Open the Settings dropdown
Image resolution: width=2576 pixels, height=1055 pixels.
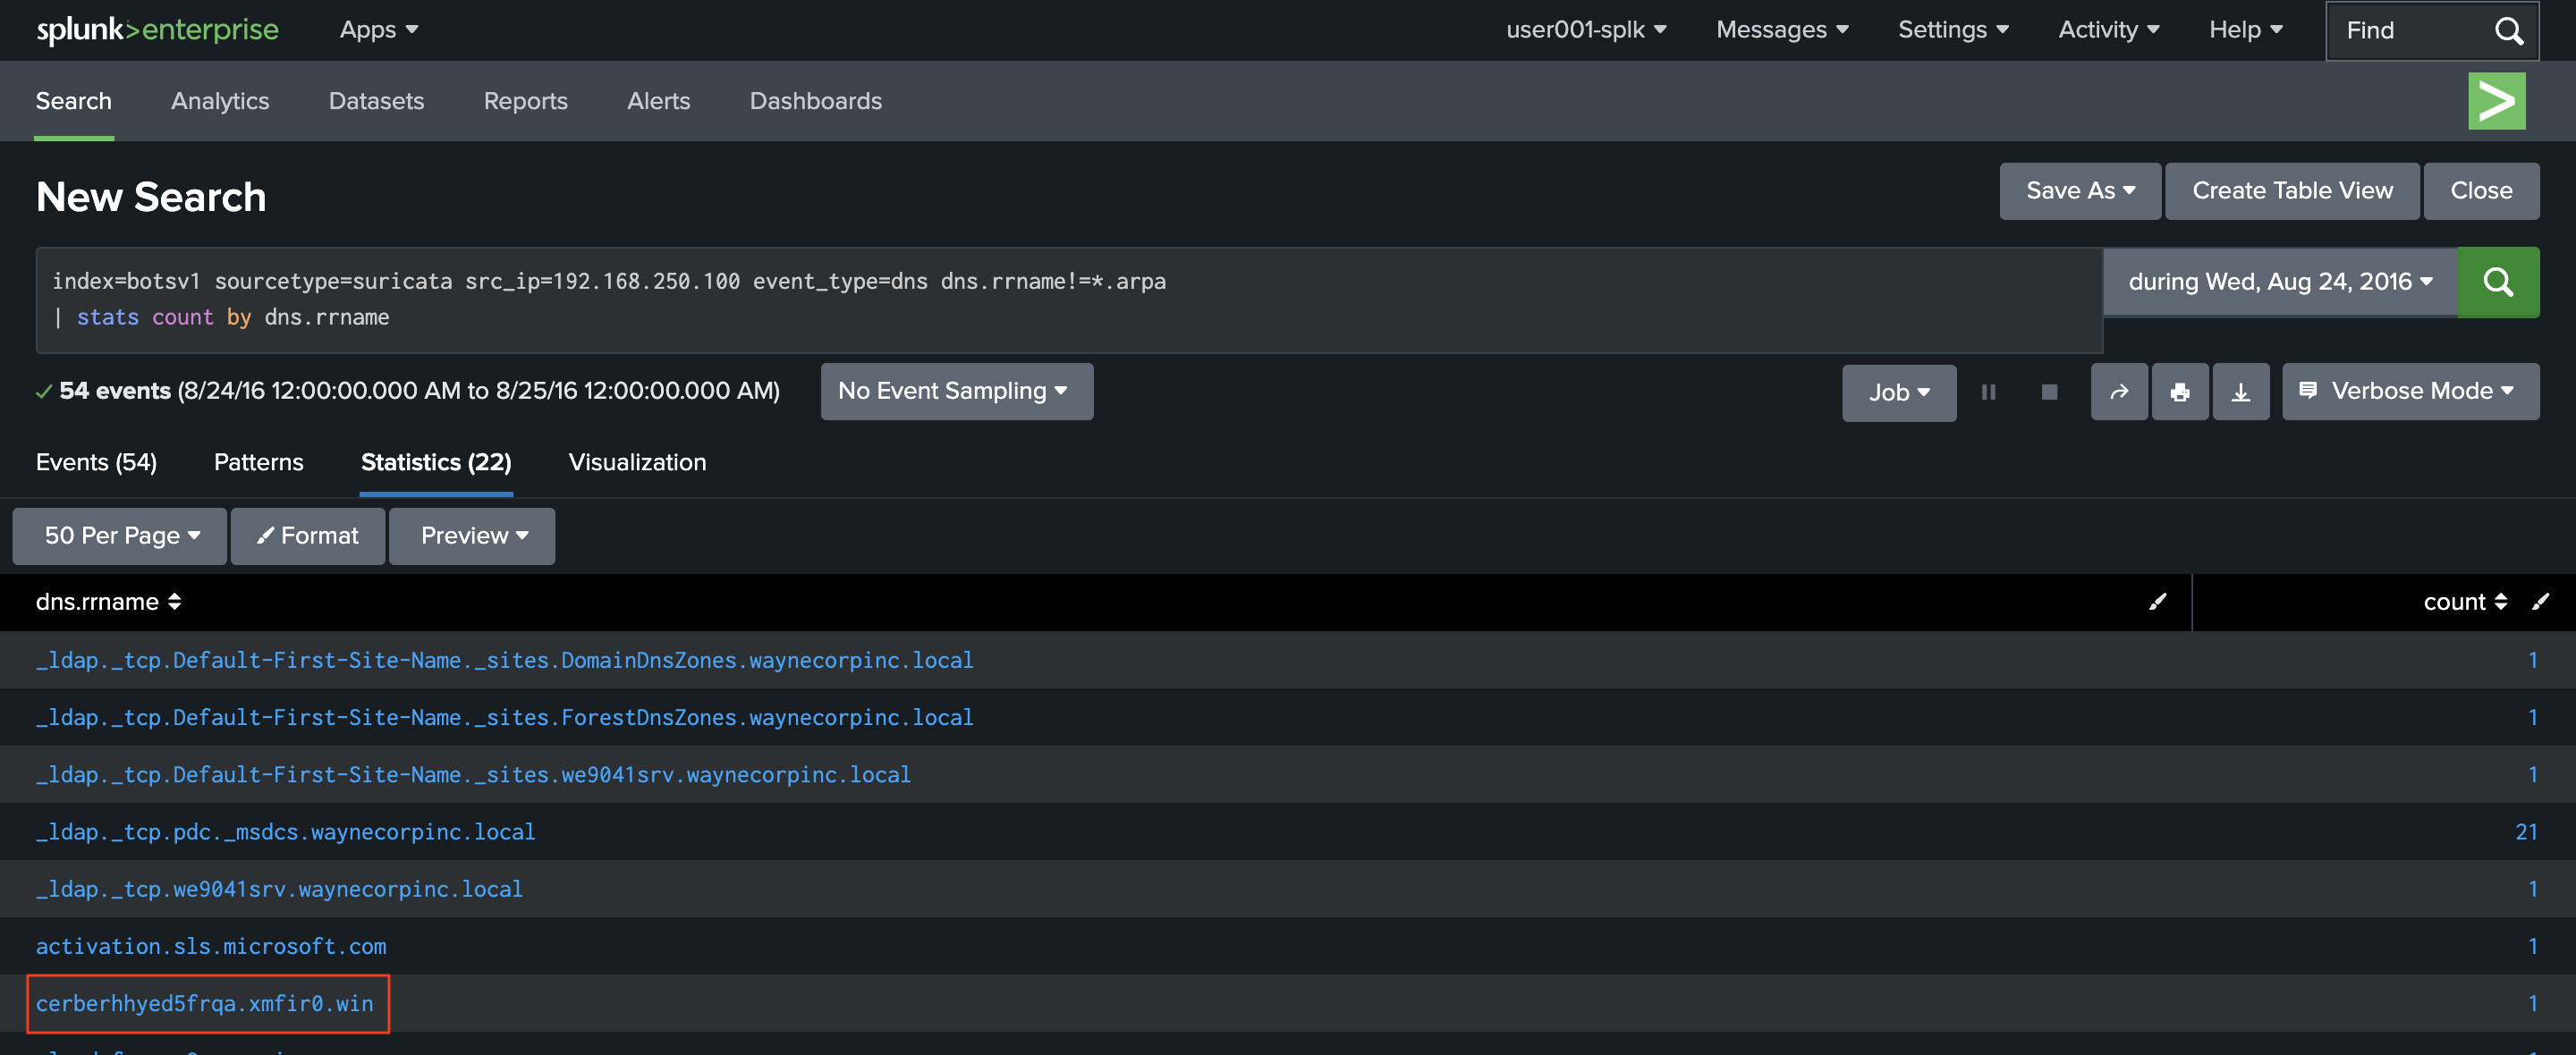(x=1953, y=30)
